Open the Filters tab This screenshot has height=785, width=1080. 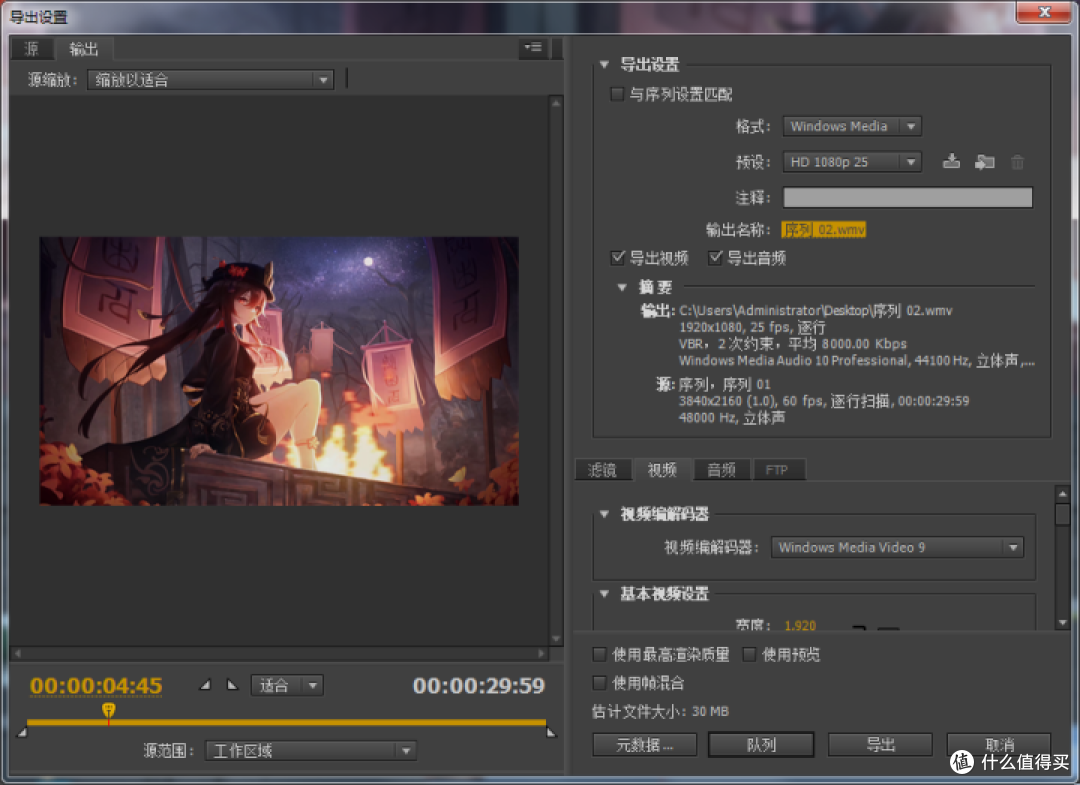click(x=602, y=470)
